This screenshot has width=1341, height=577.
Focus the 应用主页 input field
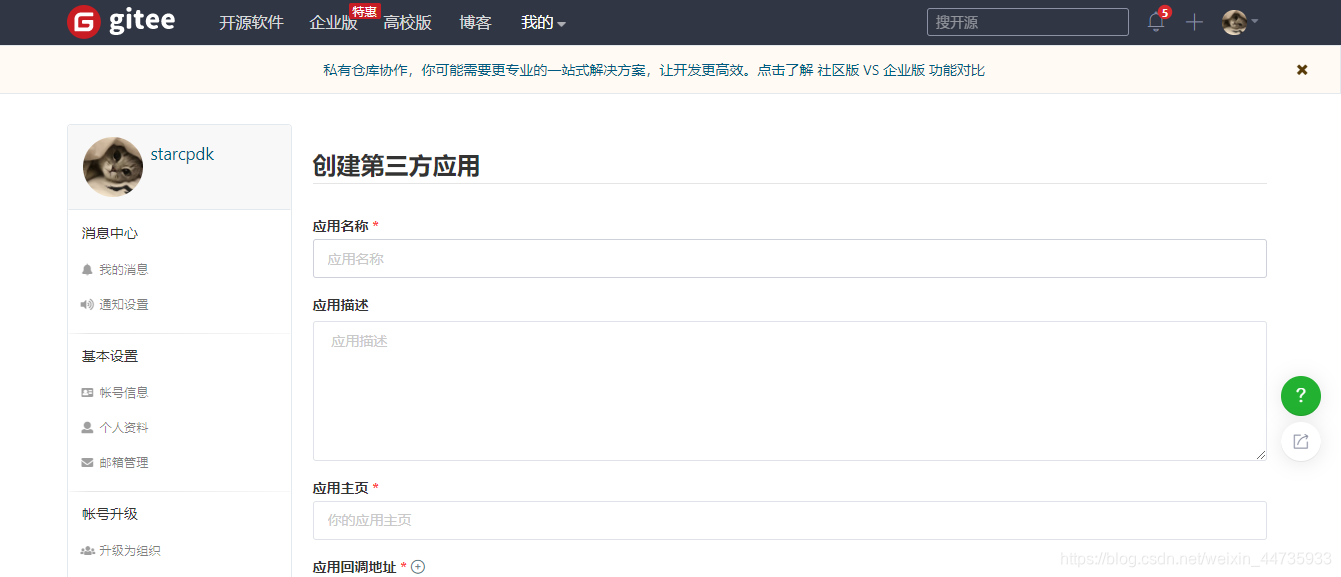pos(789,520)
